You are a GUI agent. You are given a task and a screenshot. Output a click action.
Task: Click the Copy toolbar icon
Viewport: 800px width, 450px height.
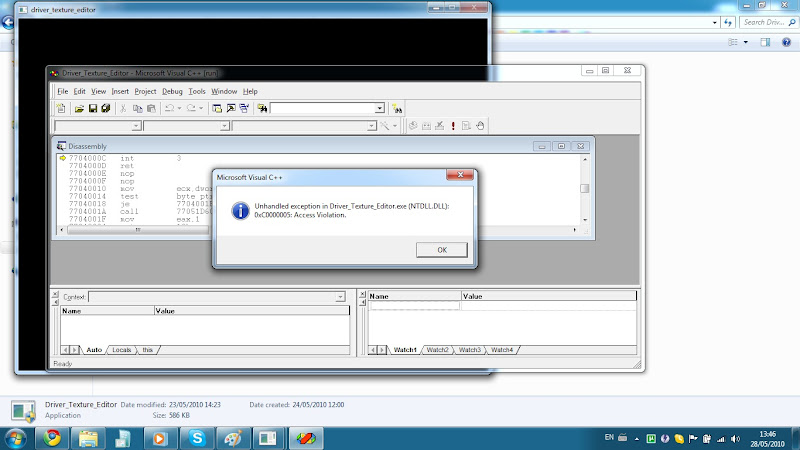pos(137,108)
